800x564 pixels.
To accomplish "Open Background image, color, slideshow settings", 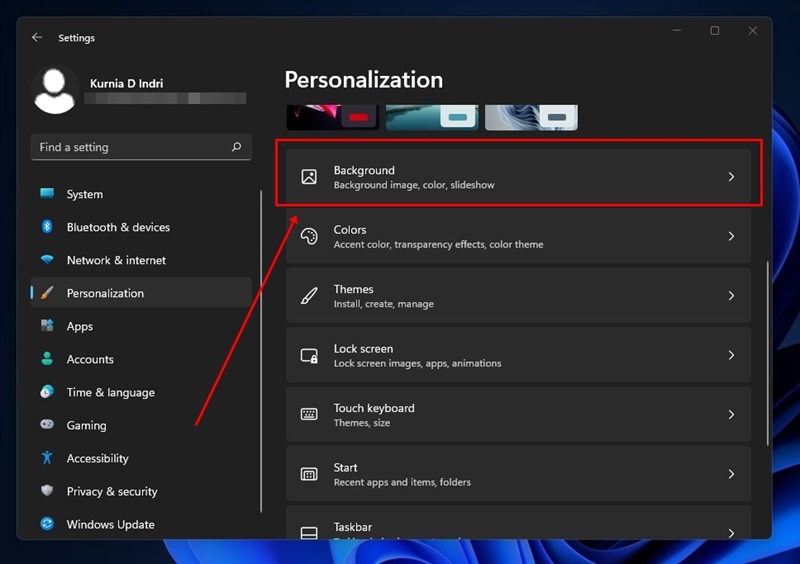I will tap(518, 177).
